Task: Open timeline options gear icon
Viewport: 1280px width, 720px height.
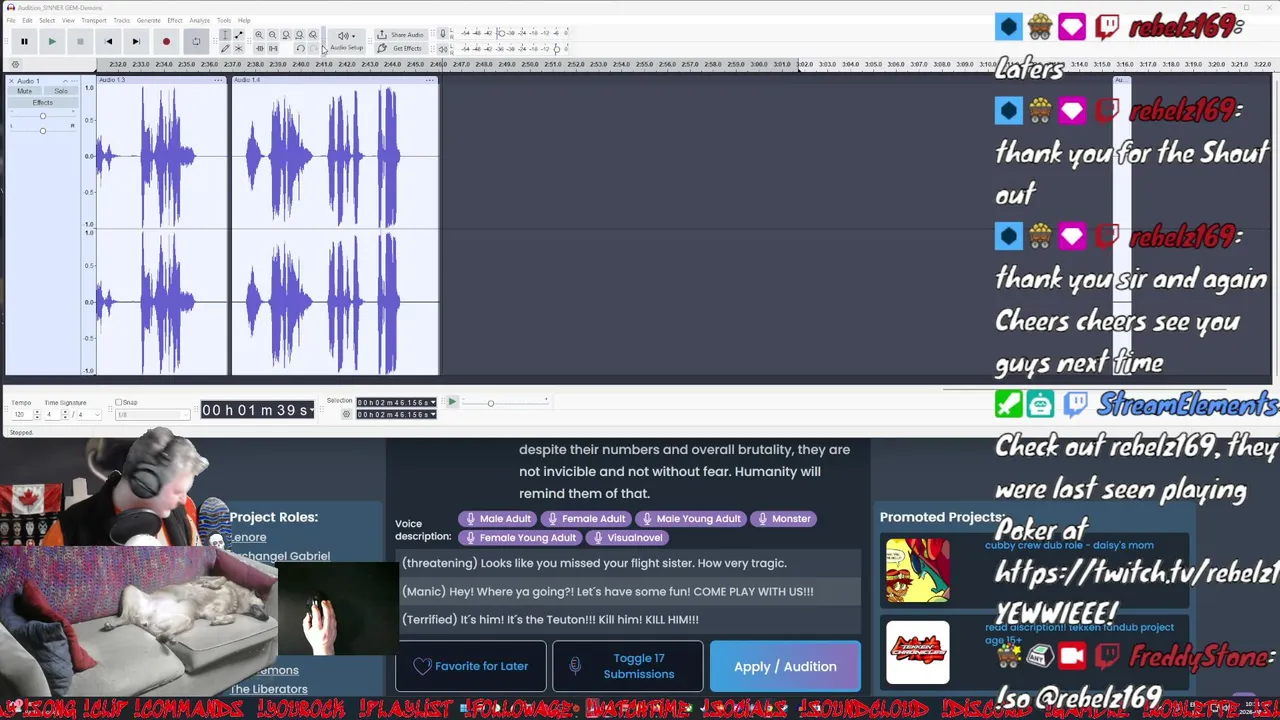Action: [x=15, y=65]
